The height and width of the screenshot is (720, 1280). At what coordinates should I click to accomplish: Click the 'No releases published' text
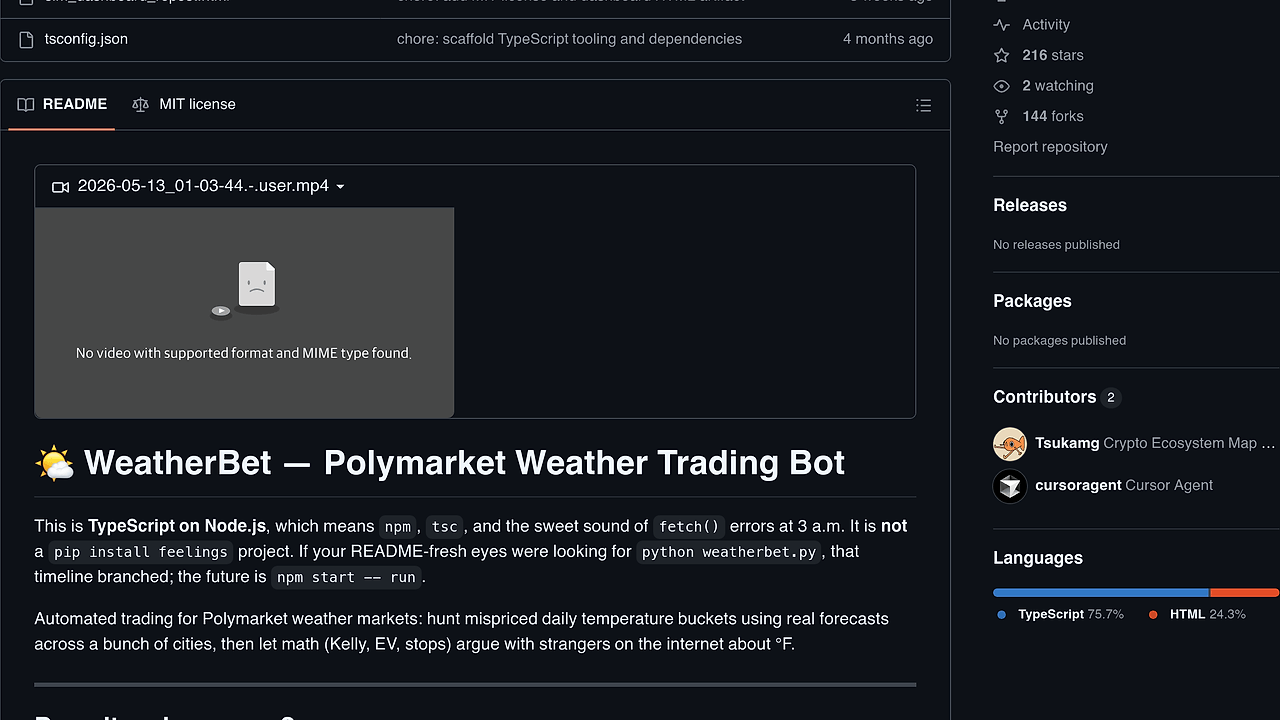(1056, 245)
